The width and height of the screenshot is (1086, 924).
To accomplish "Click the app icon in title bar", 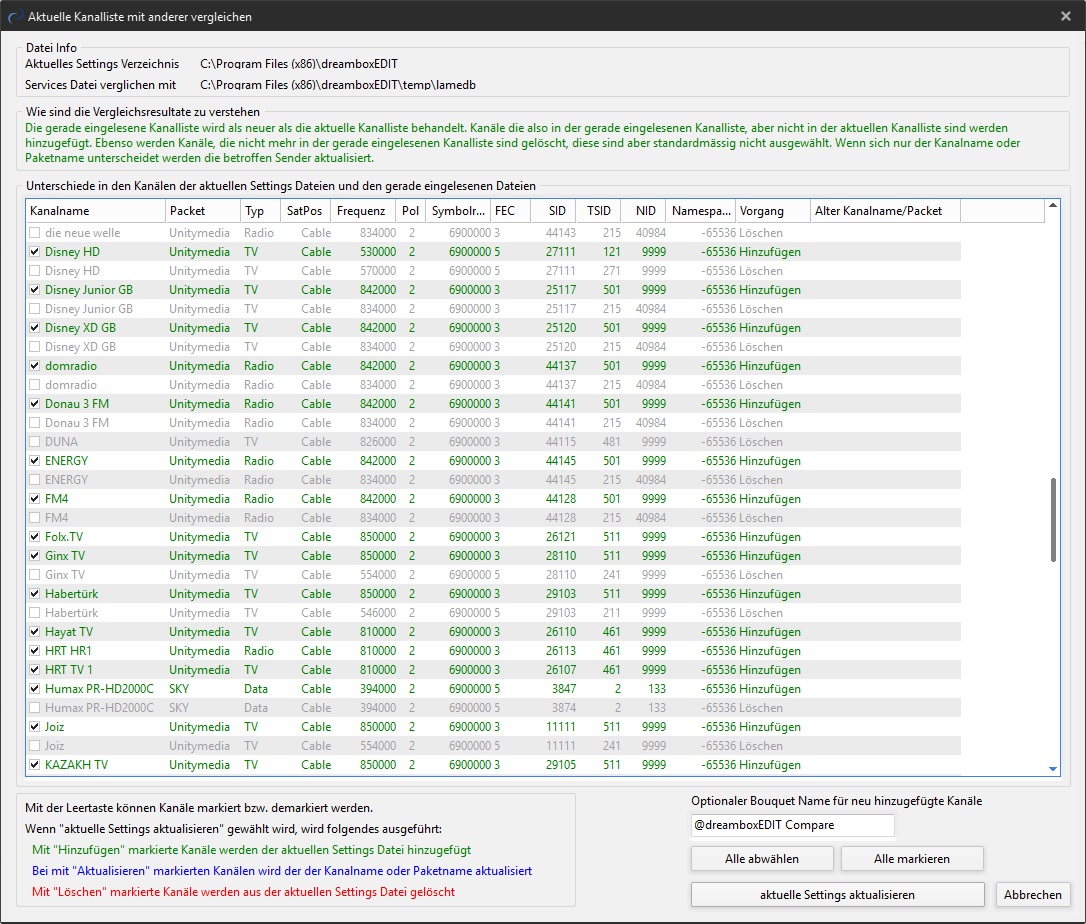I will coord(15,17).
